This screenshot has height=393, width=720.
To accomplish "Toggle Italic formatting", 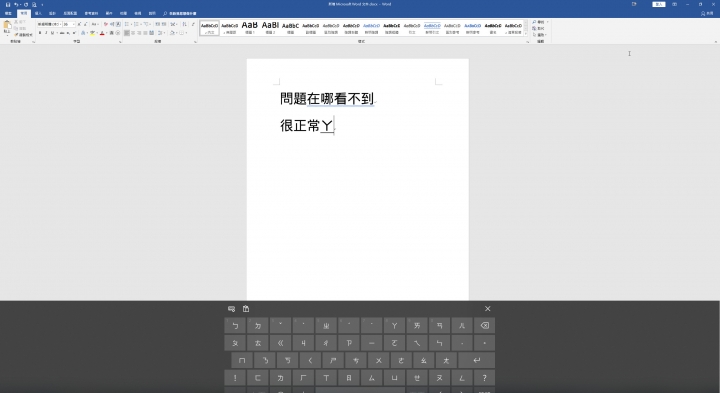I will coord(46,33).
